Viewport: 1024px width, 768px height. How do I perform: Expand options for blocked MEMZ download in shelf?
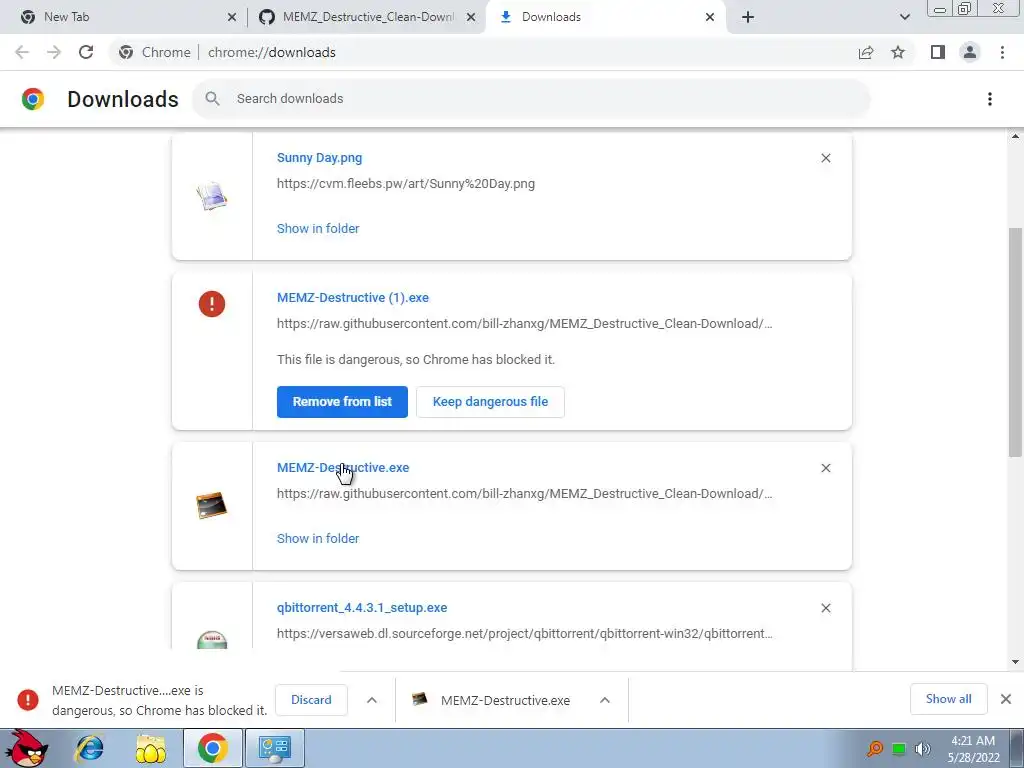[x=372, y=700]
